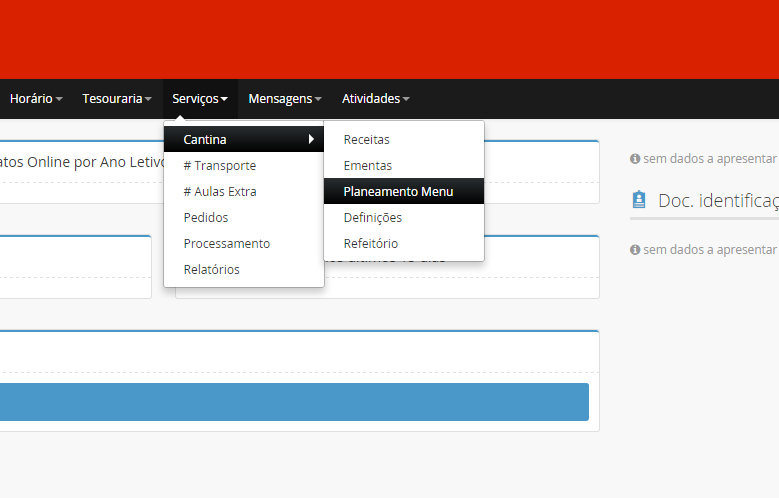Open the Mensagens menu
This screenshot has height=498, width=779.
tap(285, 99)
